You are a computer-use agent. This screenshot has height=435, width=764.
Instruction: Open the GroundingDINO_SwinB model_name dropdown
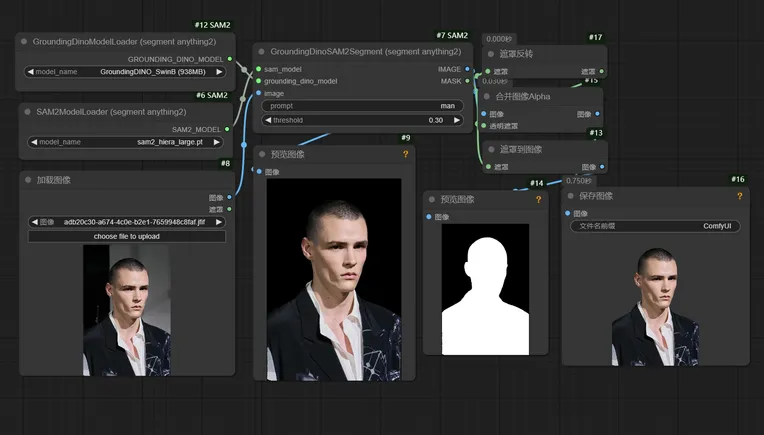click(x=127, y=72)
